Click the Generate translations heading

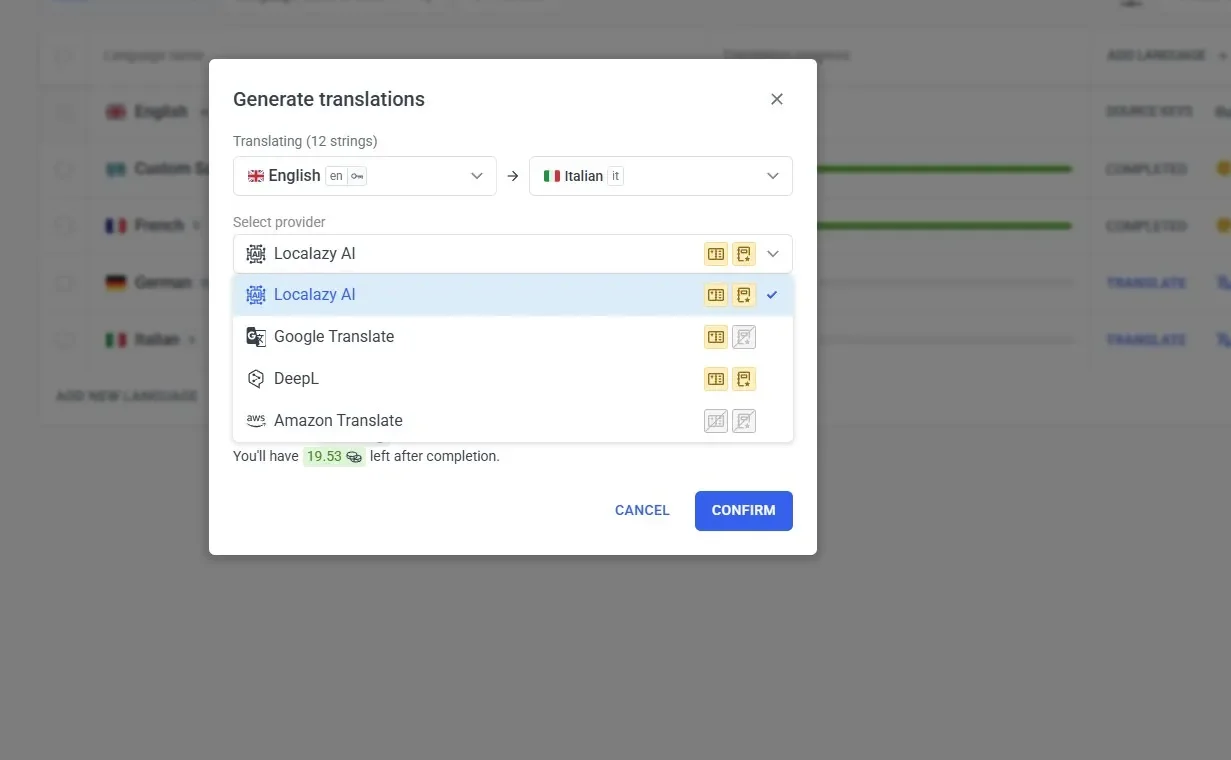point(329,99)
